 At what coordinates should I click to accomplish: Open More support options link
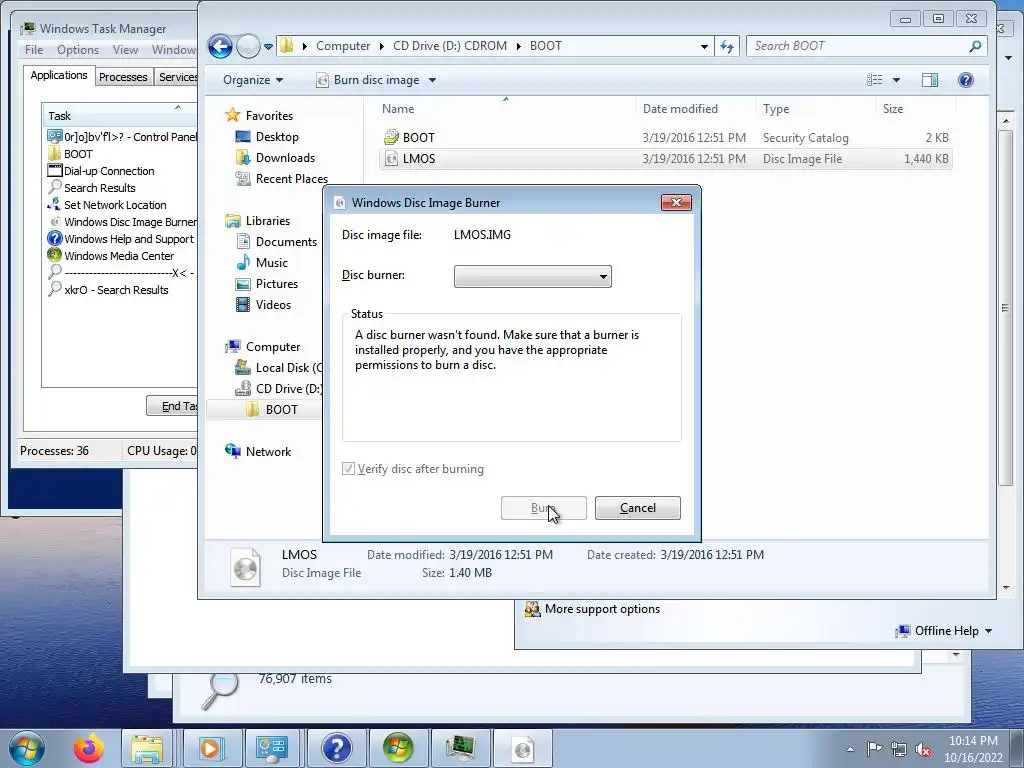pyautogui.click(x=602, y=609)
